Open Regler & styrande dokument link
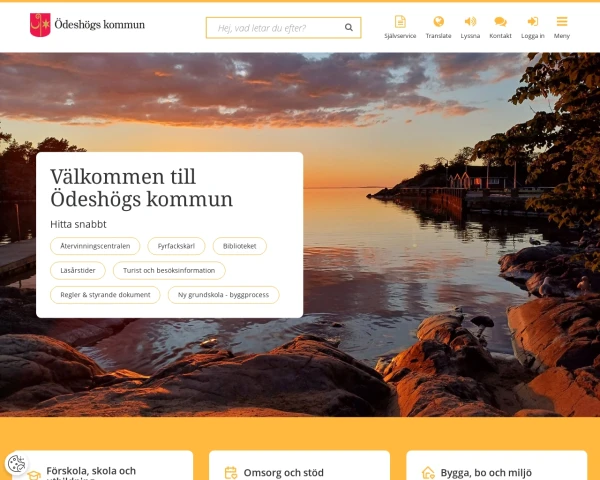The width and height of the screenshot is (600, 480). (x=105, y=295)
